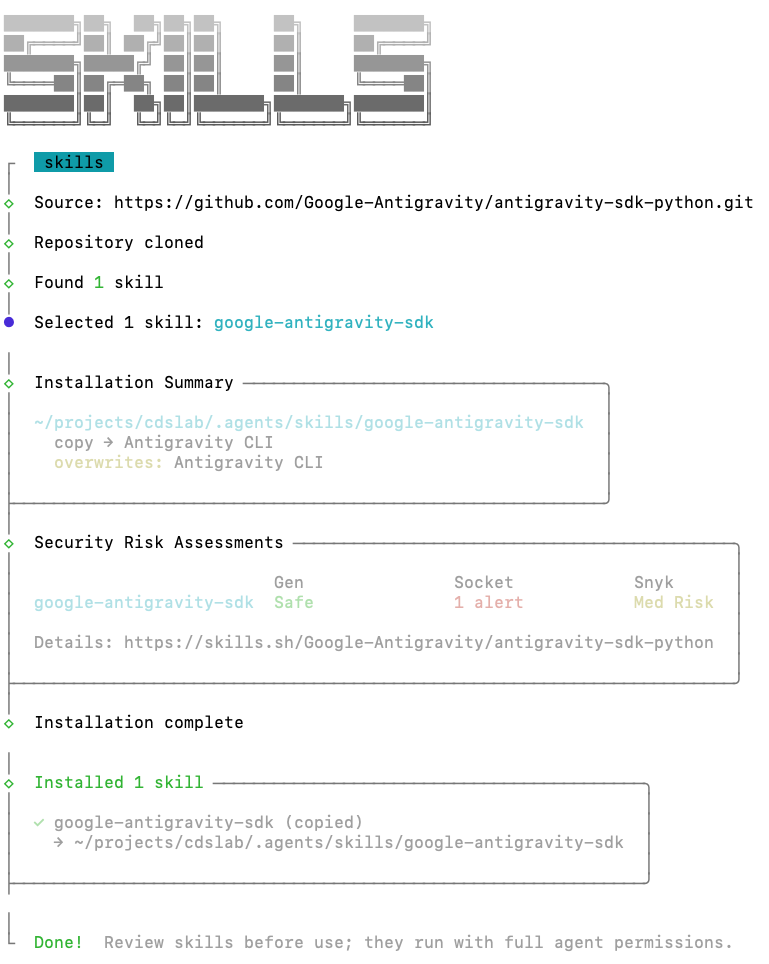Click the green diamond beside Source

click(x=9, y=203)
